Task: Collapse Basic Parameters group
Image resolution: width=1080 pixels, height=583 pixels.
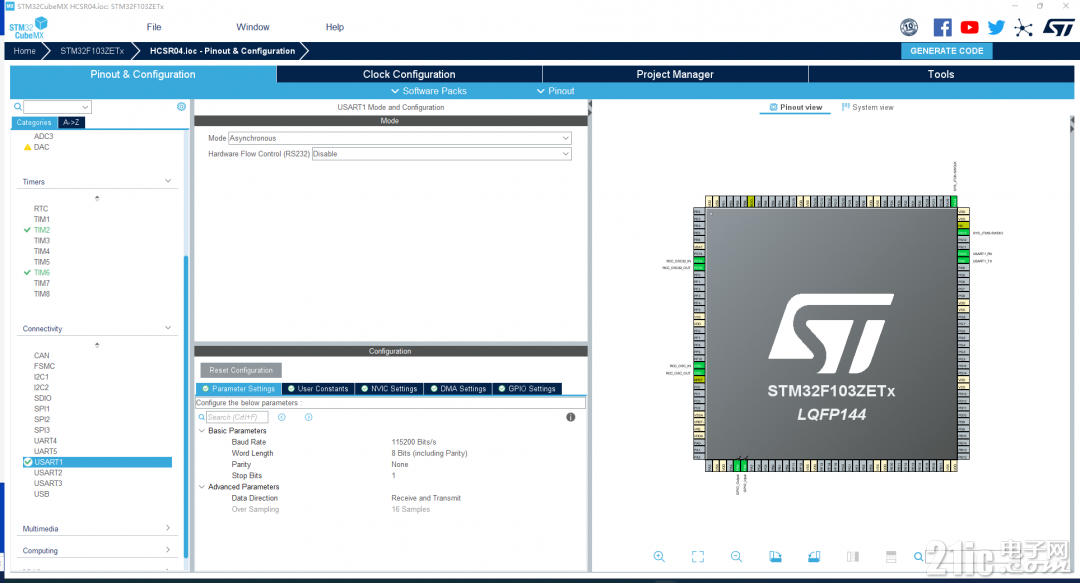Action: coord(202,431)
